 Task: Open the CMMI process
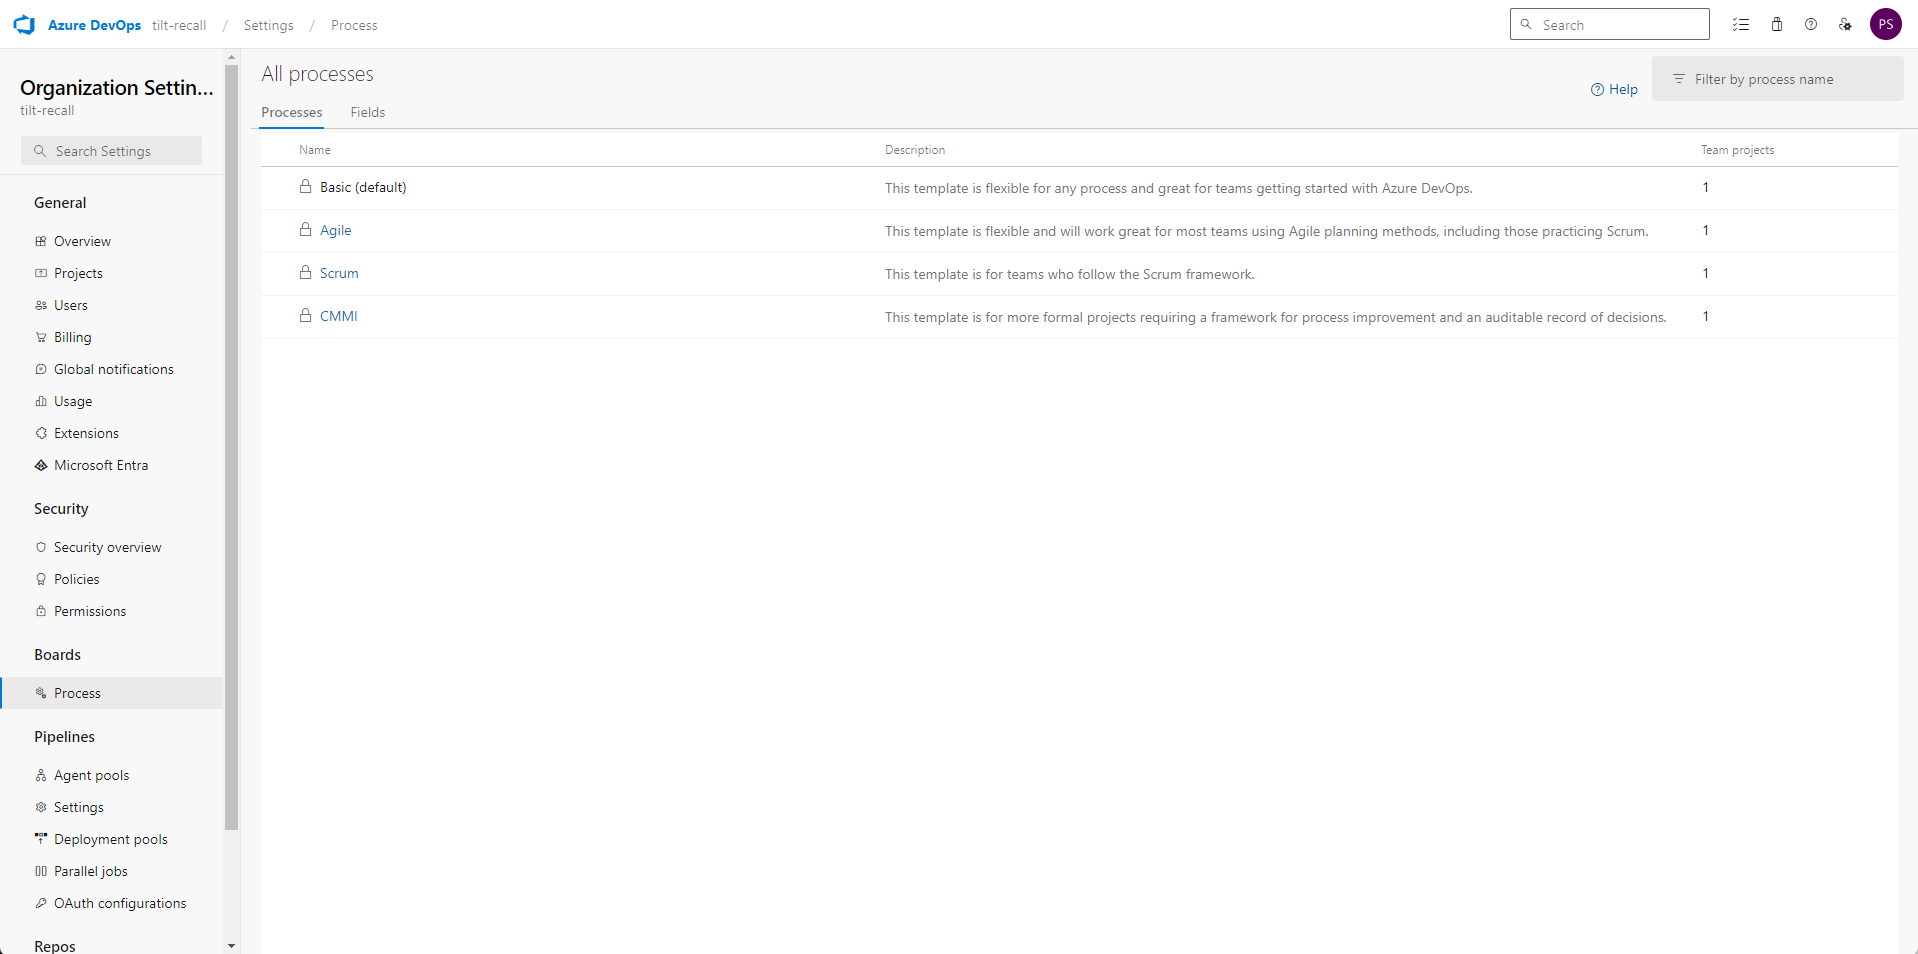tap(338, 316)
